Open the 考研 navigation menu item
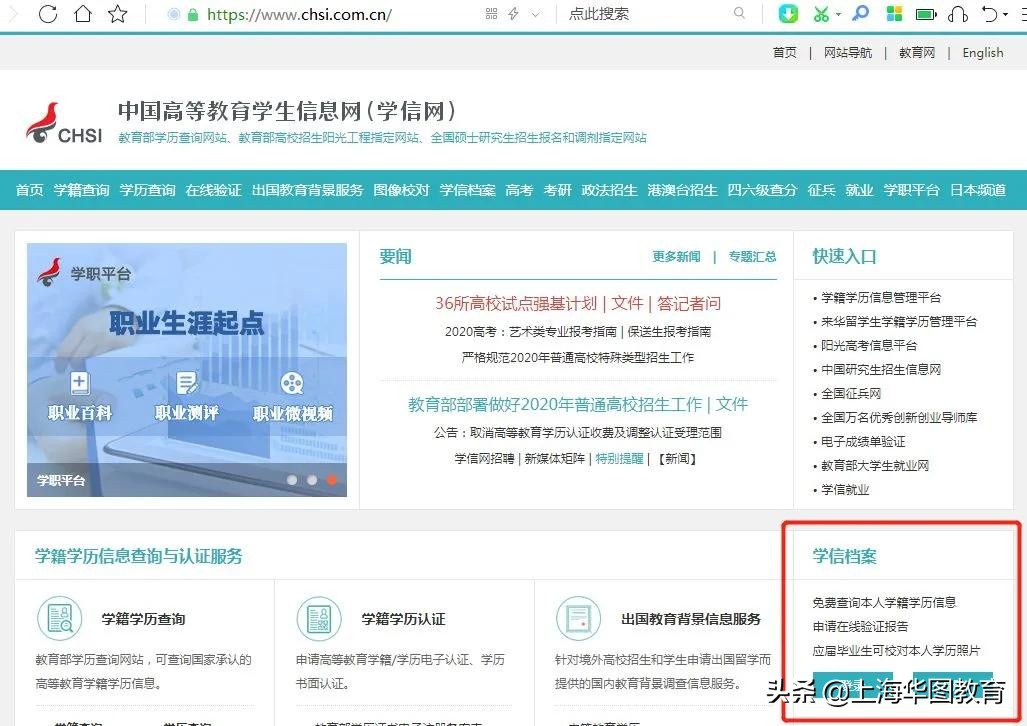 (557, 190)
